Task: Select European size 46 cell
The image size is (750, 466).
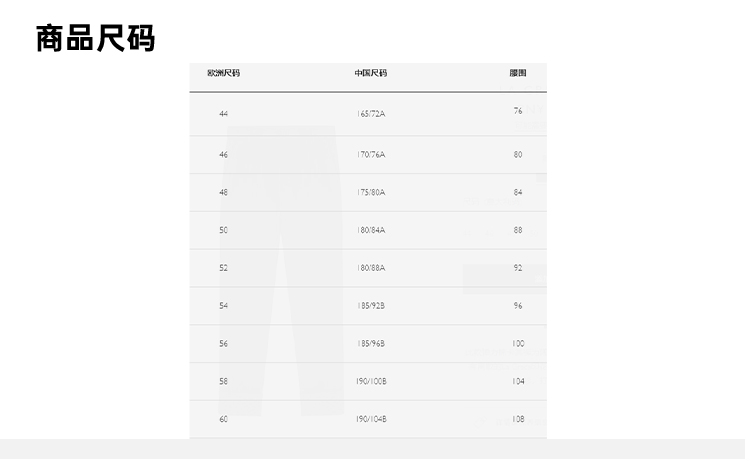Action: click(x=223, y=155)
